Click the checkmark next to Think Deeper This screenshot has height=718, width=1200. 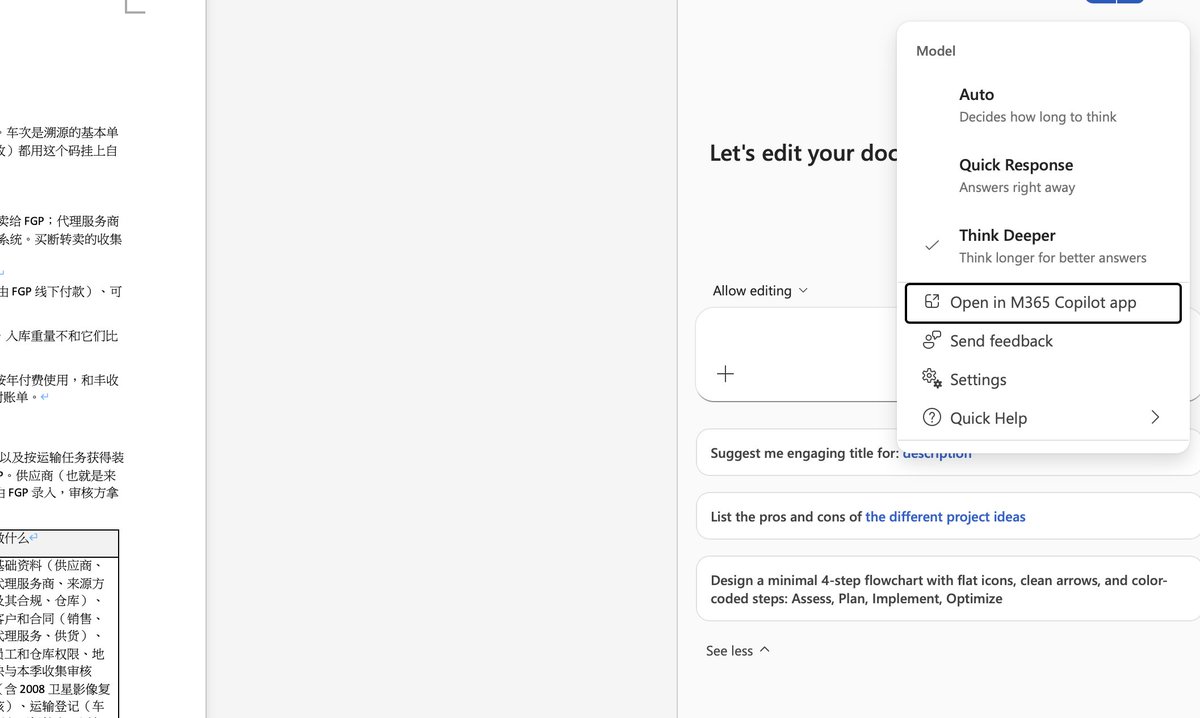coord(932,245)
